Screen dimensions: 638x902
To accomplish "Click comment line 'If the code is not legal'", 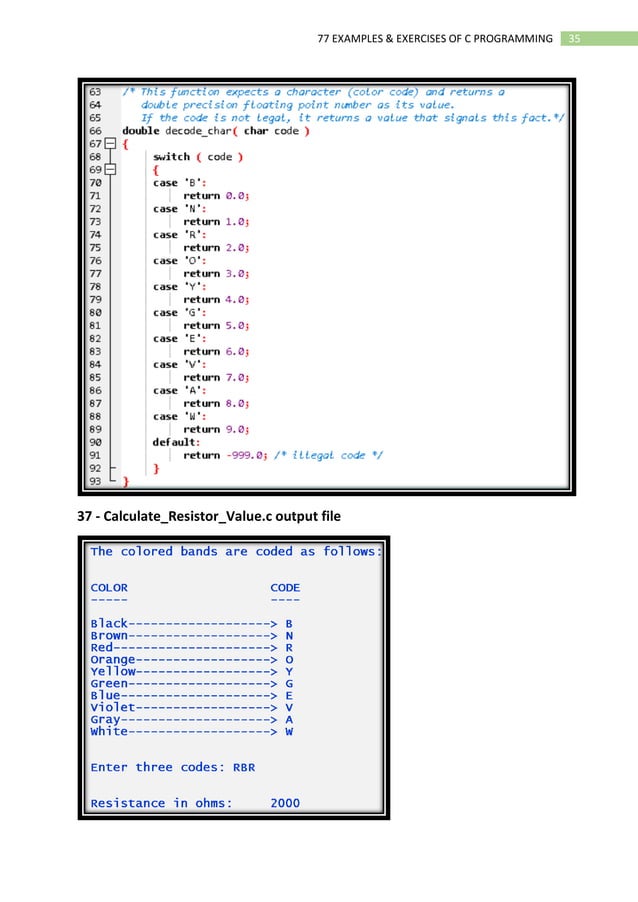I will 353,117.
